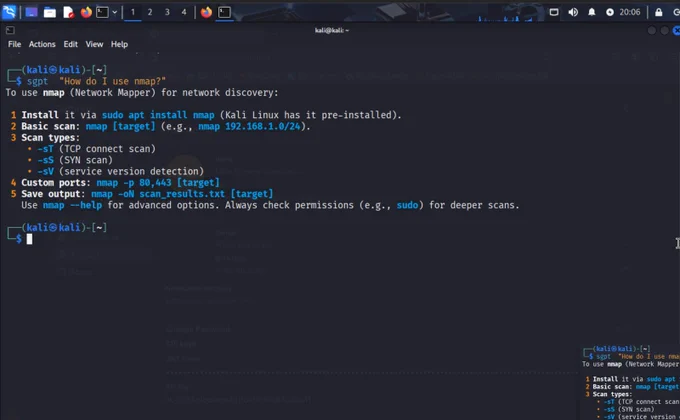Click the "nmap 192.168.1.0/24" example
This screenshot has width=680, height=420.
point(249,126)
